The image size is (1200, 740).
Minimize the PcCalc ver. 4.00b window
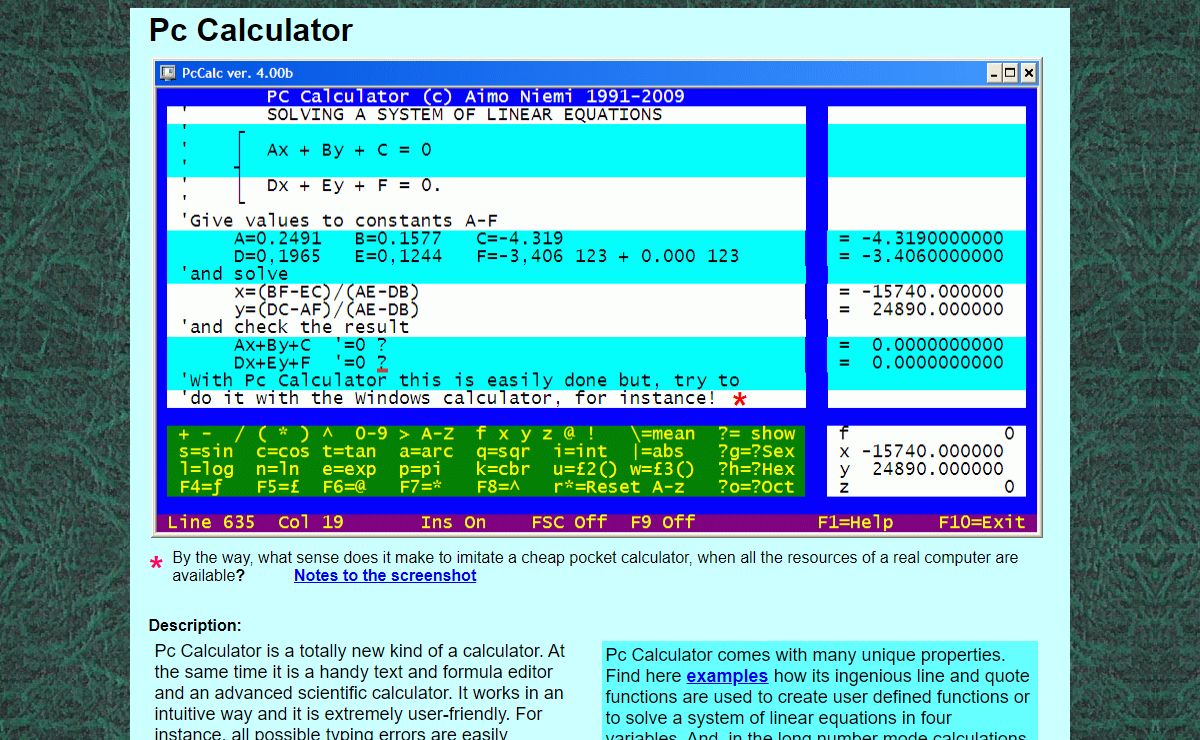coord(994,73)
